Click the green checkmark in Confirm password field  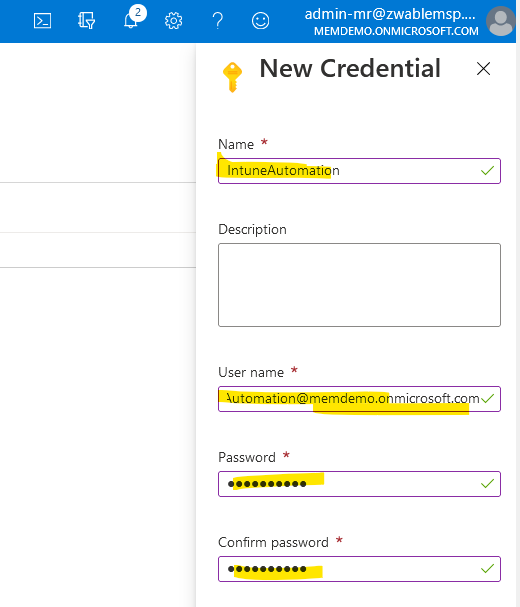(487, 568)
